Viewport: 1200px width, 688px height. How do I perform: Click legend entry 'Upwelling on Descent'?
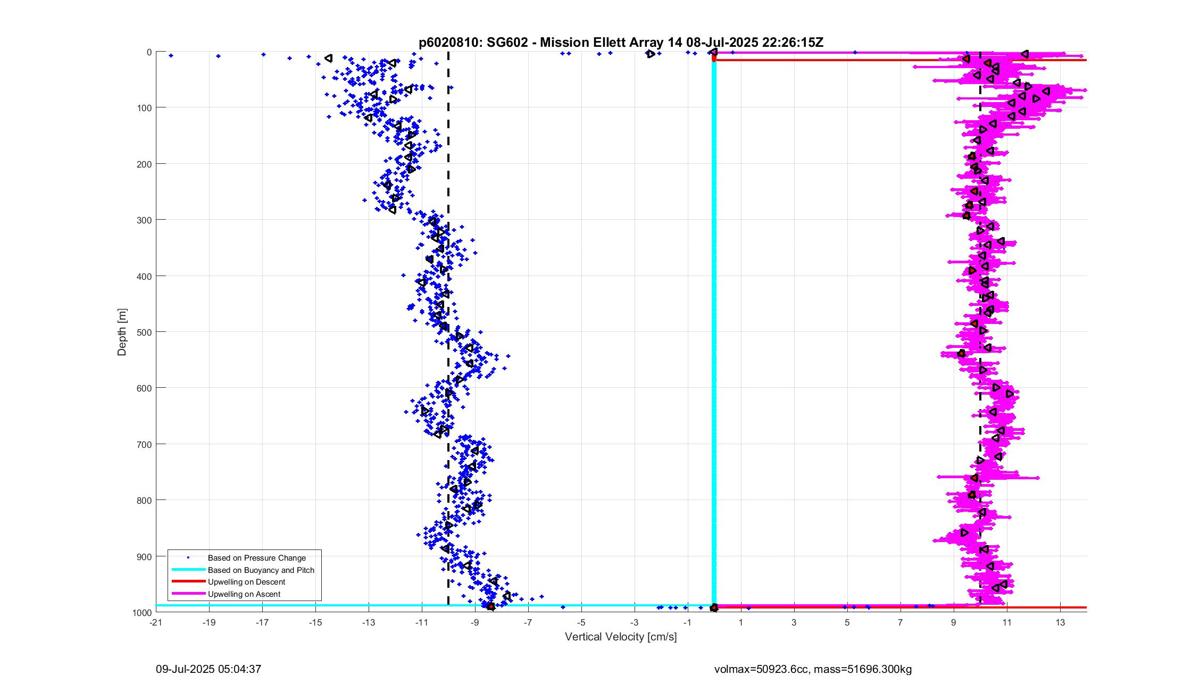coord(246,581)
